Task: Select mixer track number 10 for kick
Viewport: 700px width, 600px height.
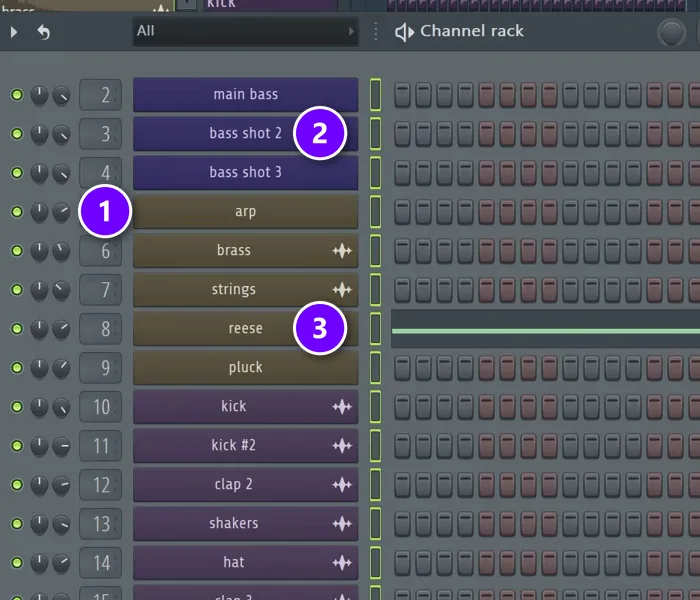Action: [x=100, y=407]
